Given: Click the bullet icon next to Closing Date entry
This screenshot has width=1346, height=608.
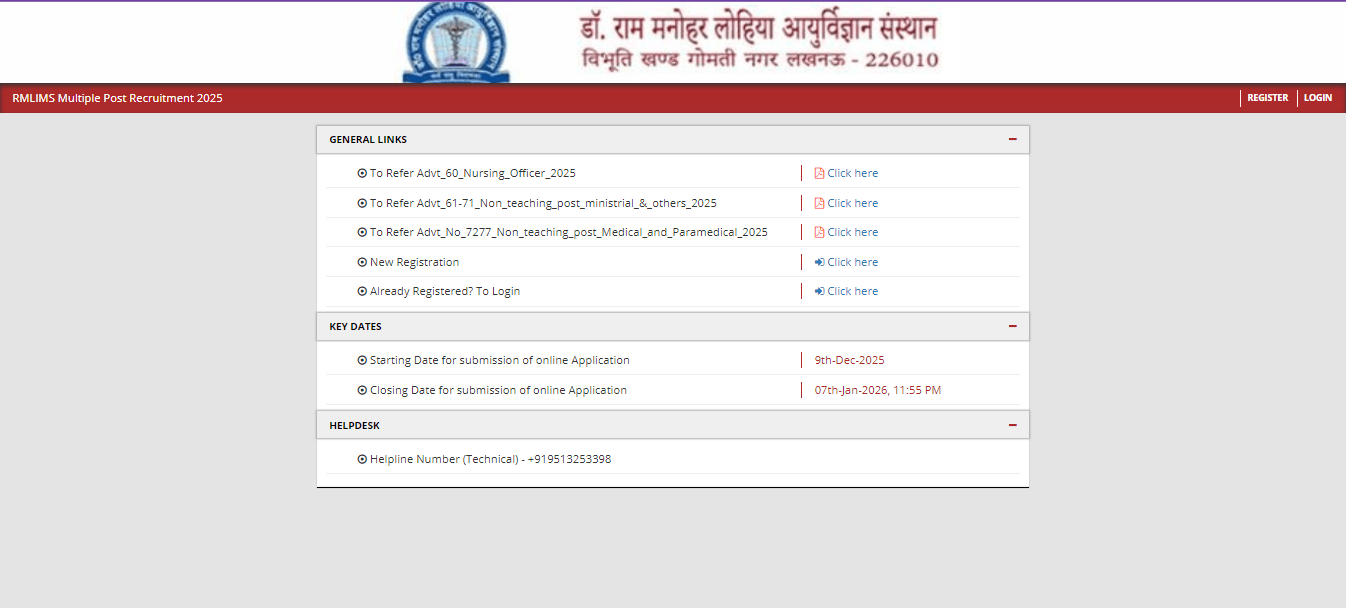Looking at the screenshot, I should [x=362, y=389].
